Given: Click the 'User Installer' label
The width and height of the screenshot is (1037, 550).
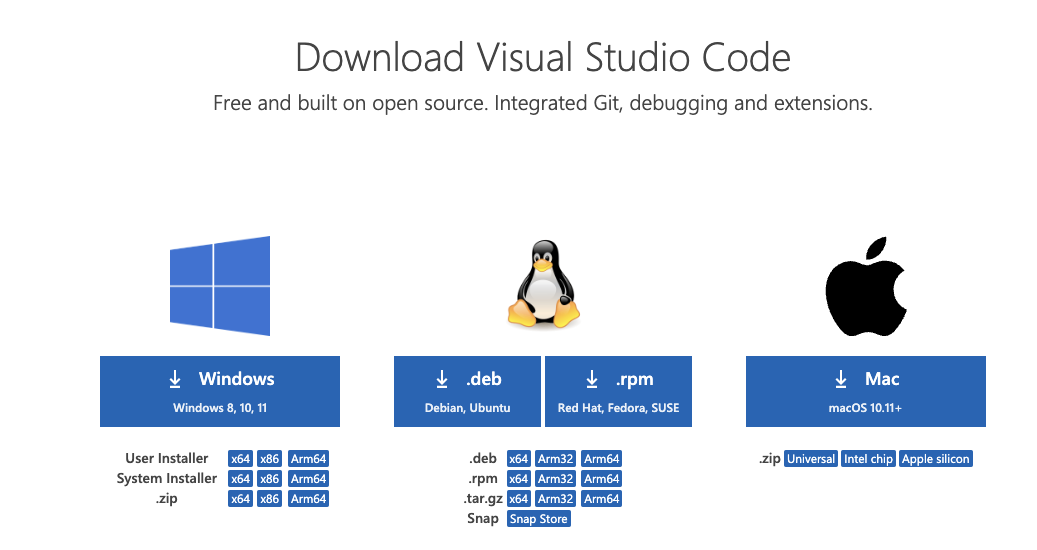Looking at the screenshot, I should 167,458.
